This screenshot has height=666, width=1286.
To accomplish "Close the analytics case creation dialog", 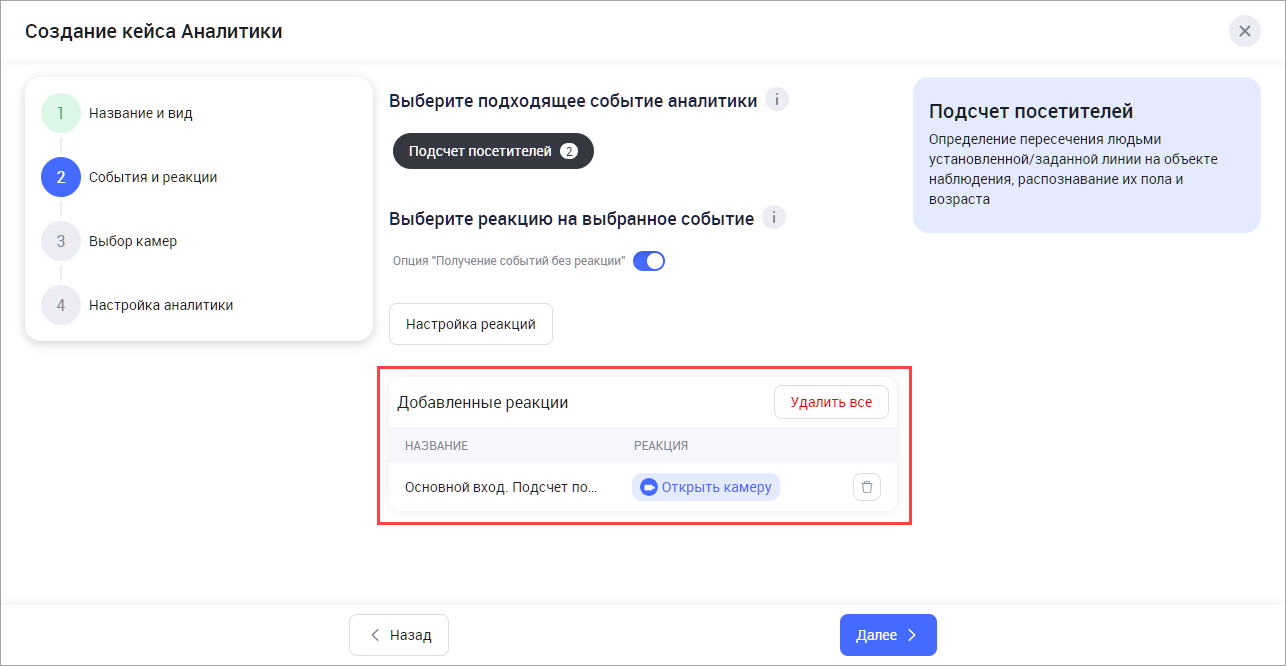I will (x=1244, y=31).
